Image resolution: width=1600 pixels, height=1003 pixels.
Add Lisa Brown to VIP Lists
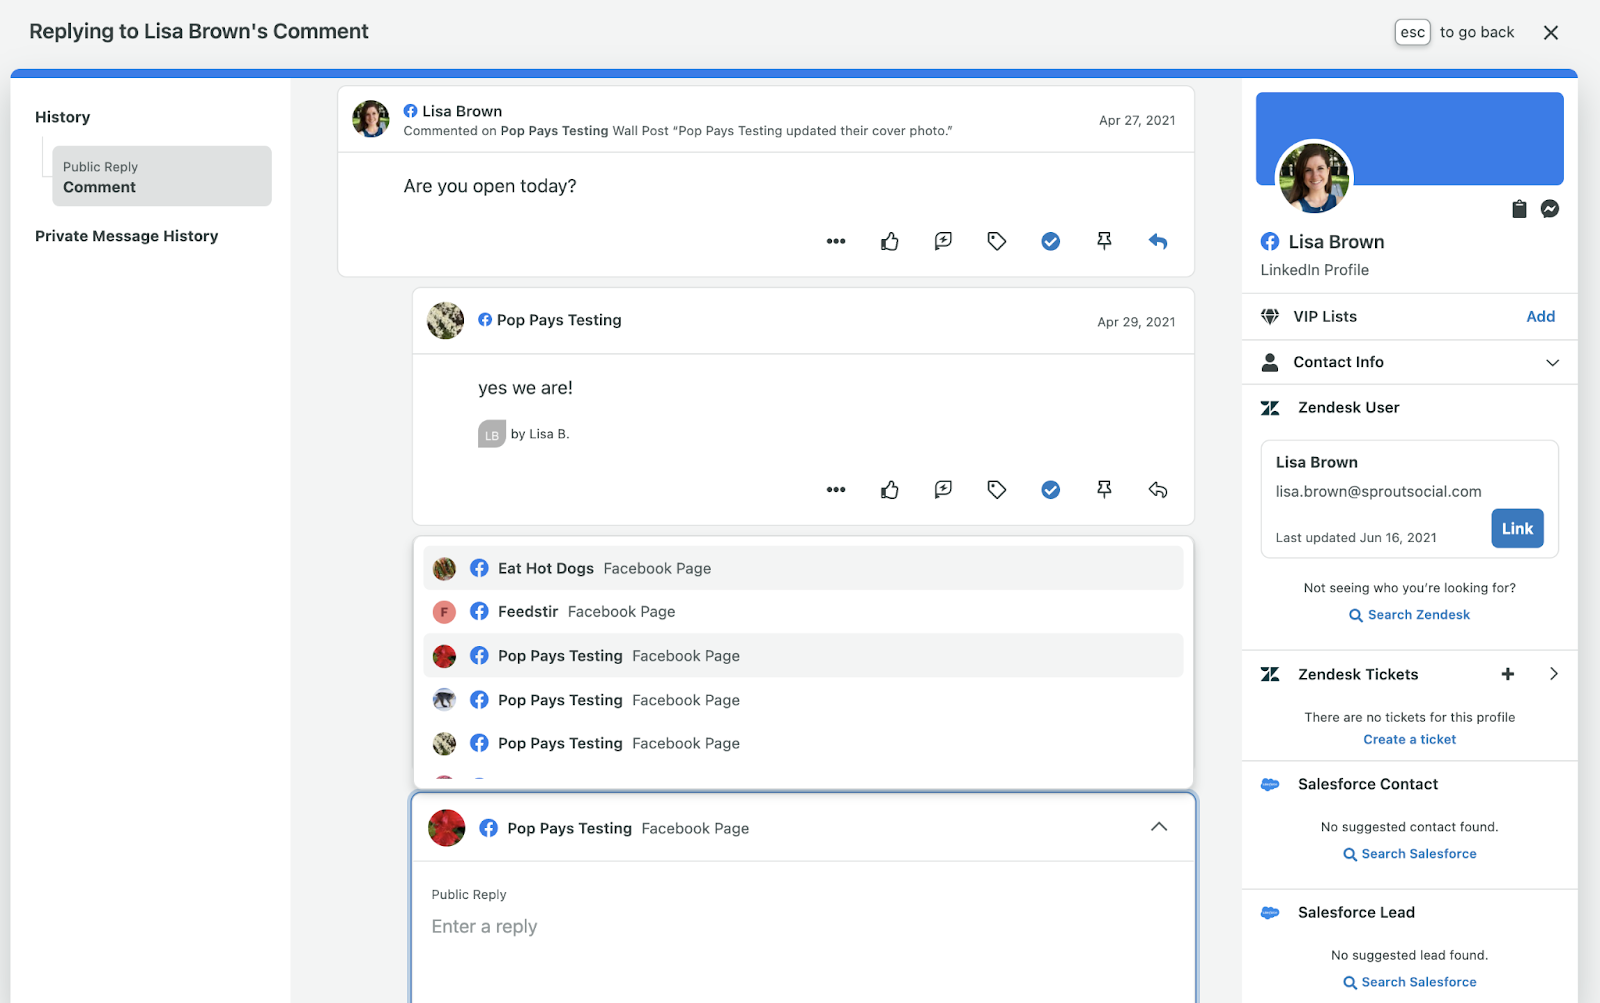[x=1540, y=317]
